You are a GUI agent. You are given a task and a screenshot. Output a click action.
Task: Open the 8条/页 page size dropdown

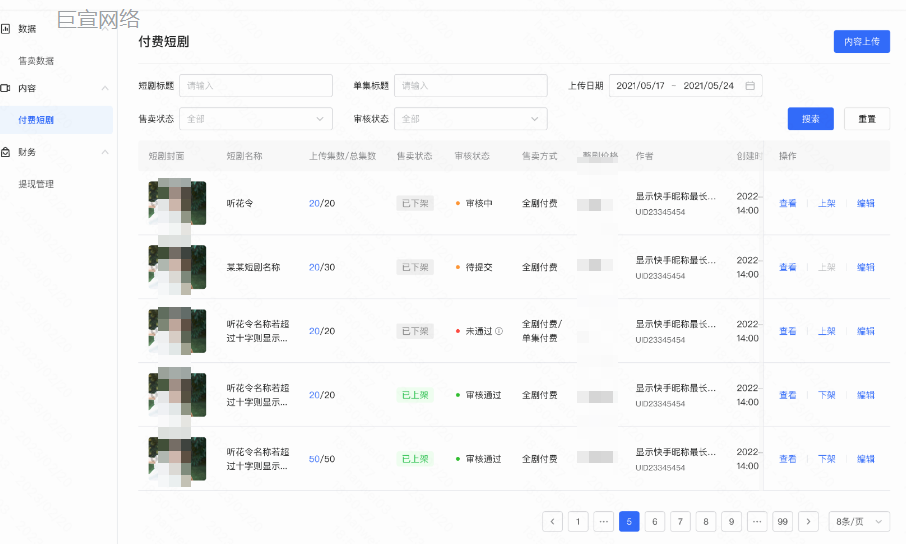point(859,521)
